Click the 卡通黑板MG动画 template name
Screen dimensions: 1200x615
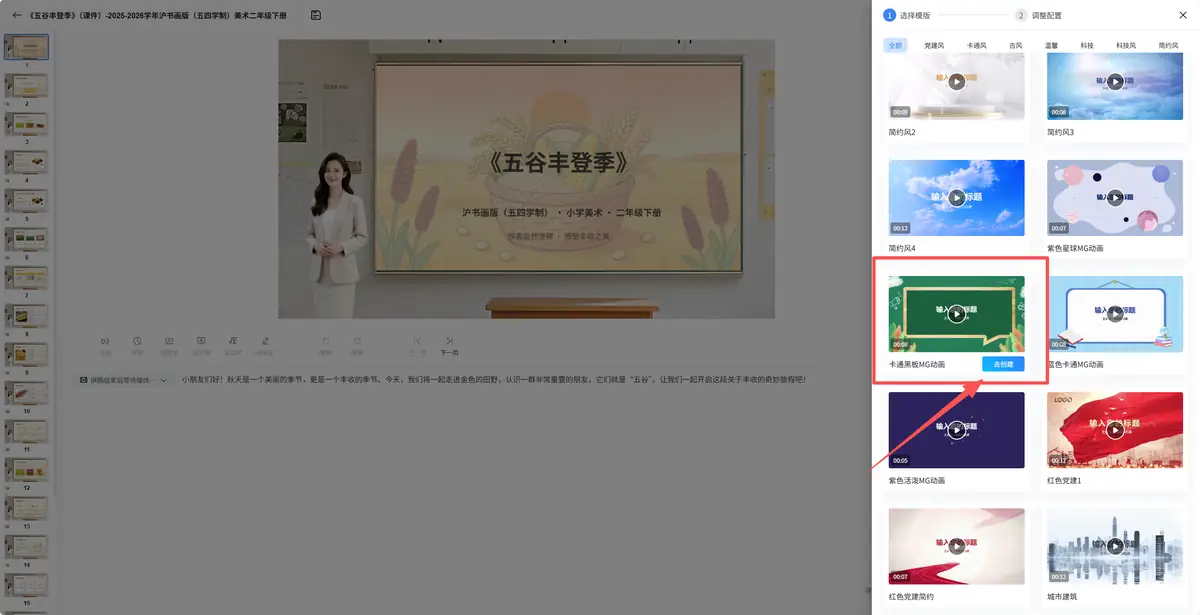[917, 364]
